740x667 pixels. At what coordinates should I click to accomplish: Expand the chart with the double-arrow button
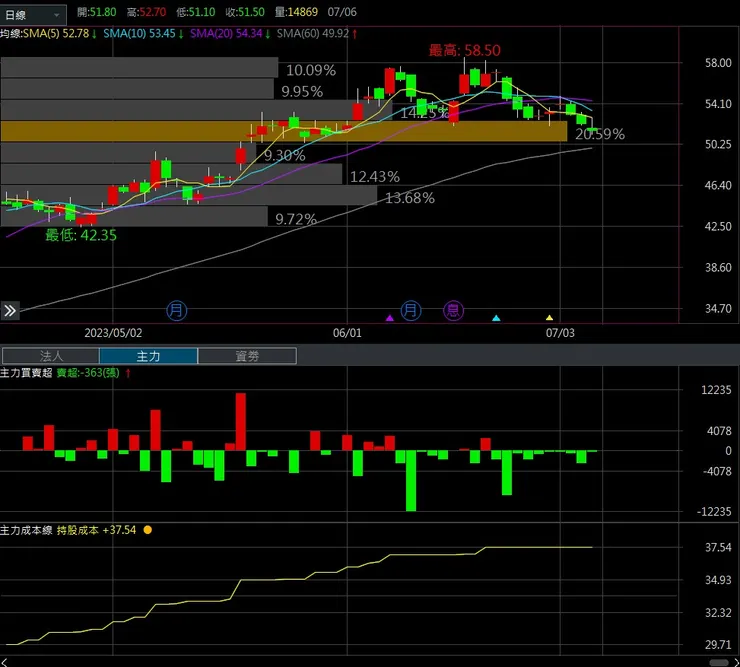[10, 311]
